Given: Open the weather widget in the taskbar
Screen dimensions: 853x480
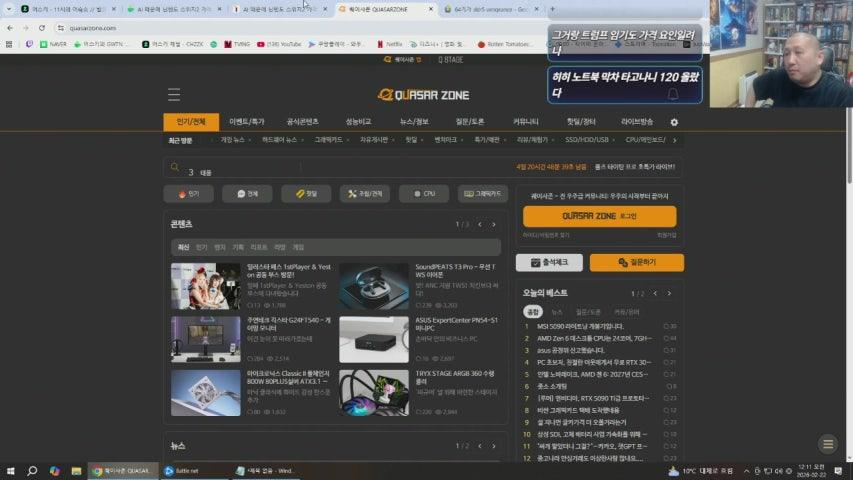Looking at the screenshot, I should tap(703, 471).
